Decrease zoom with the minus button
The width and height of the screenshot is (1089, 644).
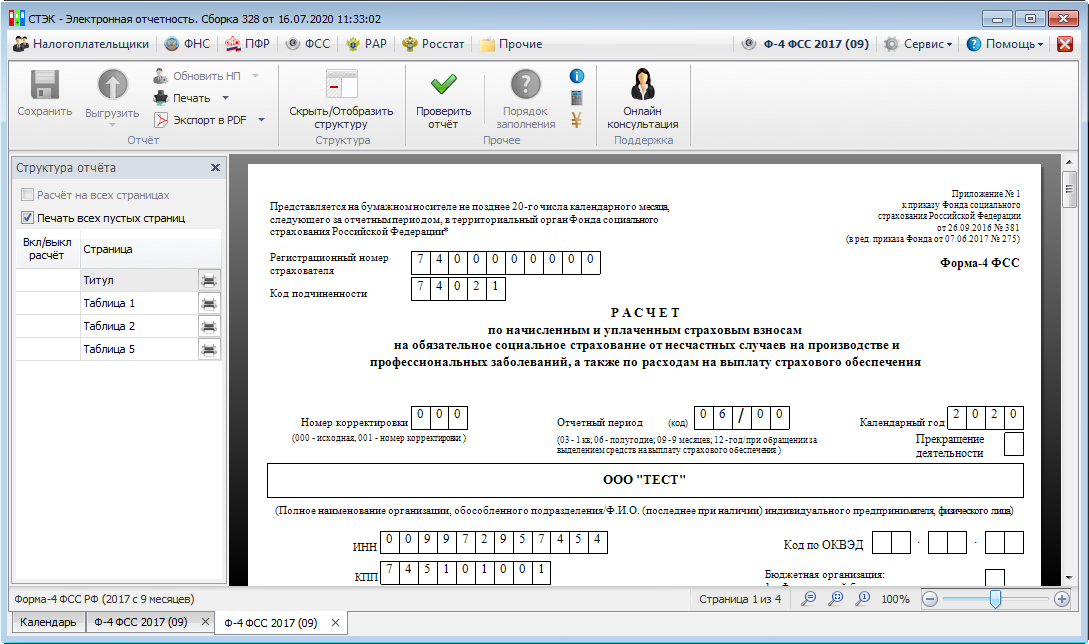click(x=931, y=599)
